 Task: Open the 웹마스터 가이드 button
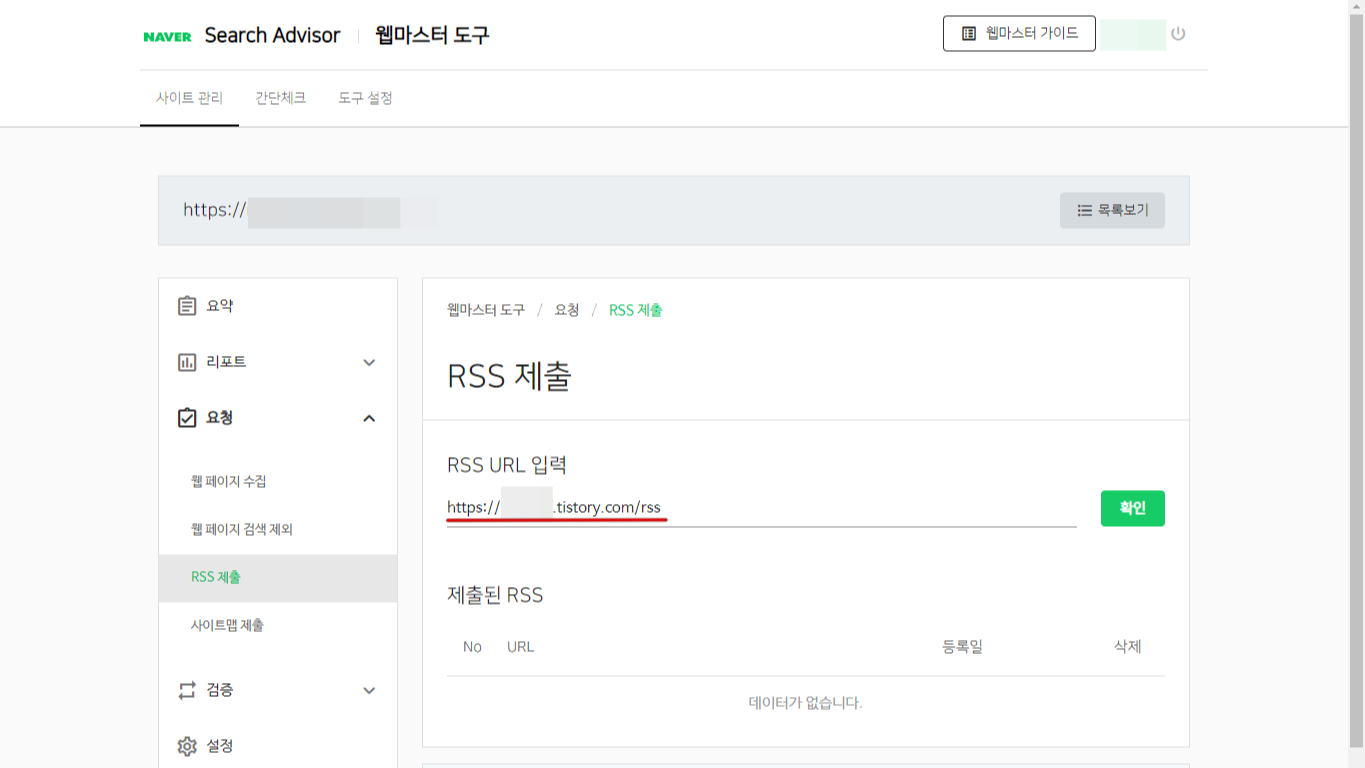tap(1019, 33)
